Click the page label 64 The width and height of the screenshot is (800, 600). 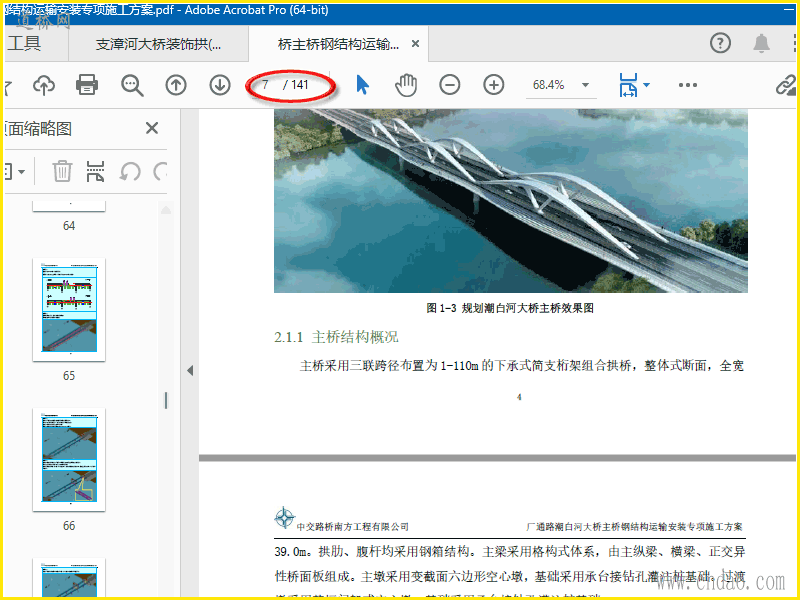click(69, 226)
